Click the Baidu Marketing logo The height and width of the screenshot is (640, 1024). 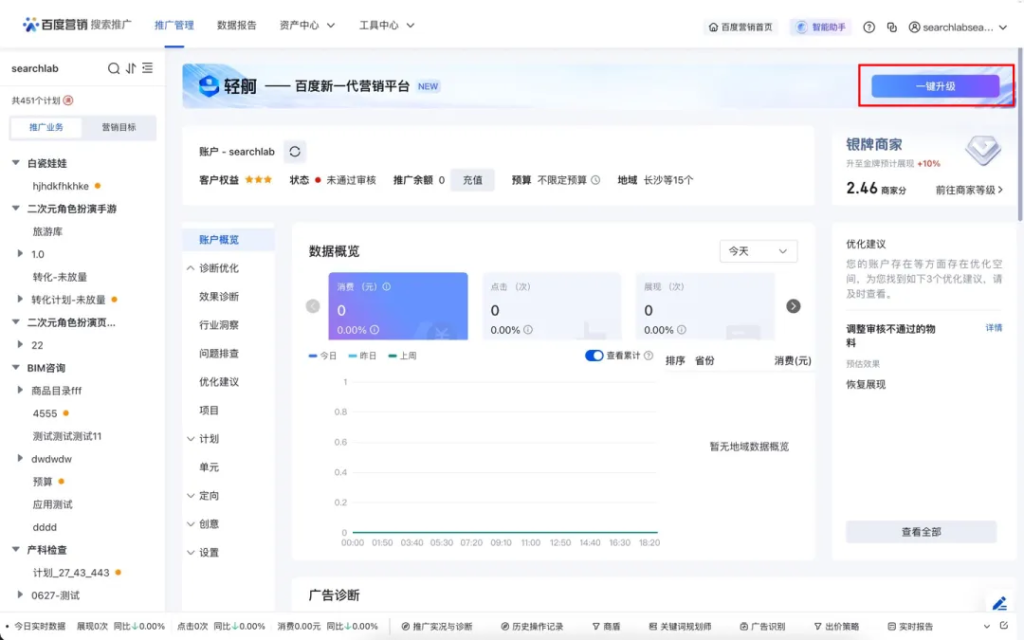point(77,25)
